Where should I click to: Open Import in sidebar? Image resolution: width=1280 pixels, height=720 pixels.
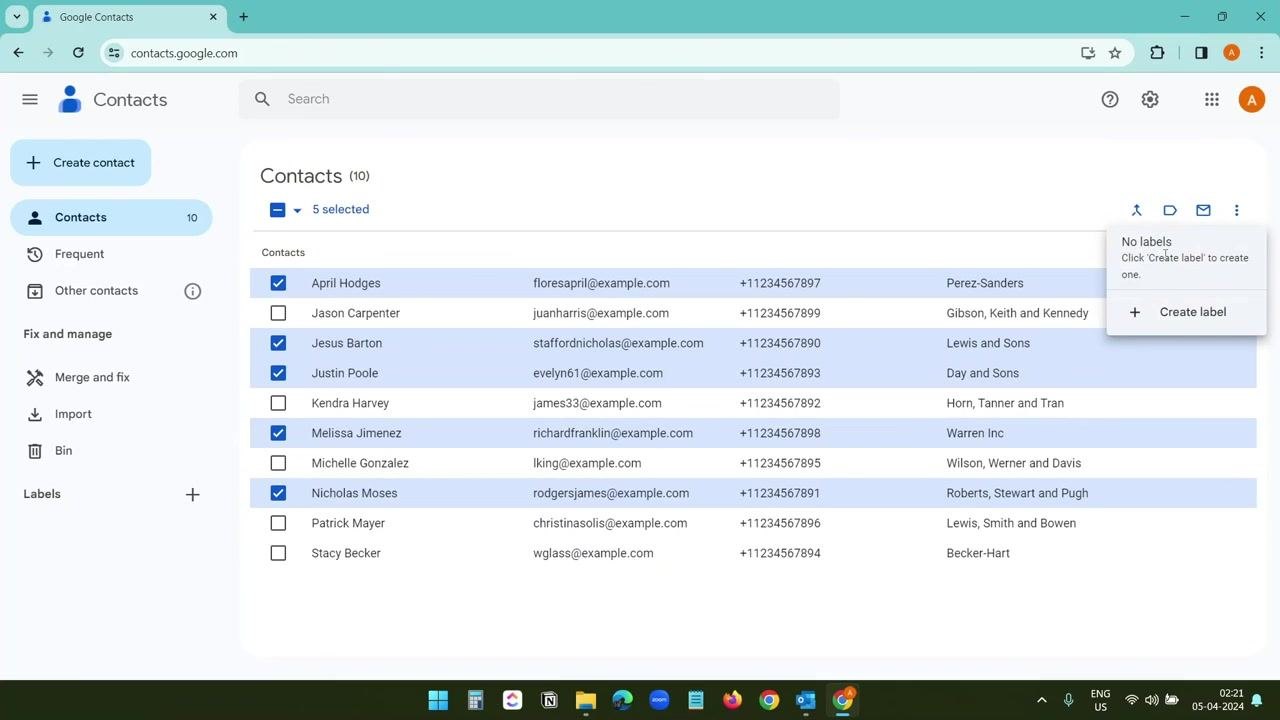click(x=111, y=414)
